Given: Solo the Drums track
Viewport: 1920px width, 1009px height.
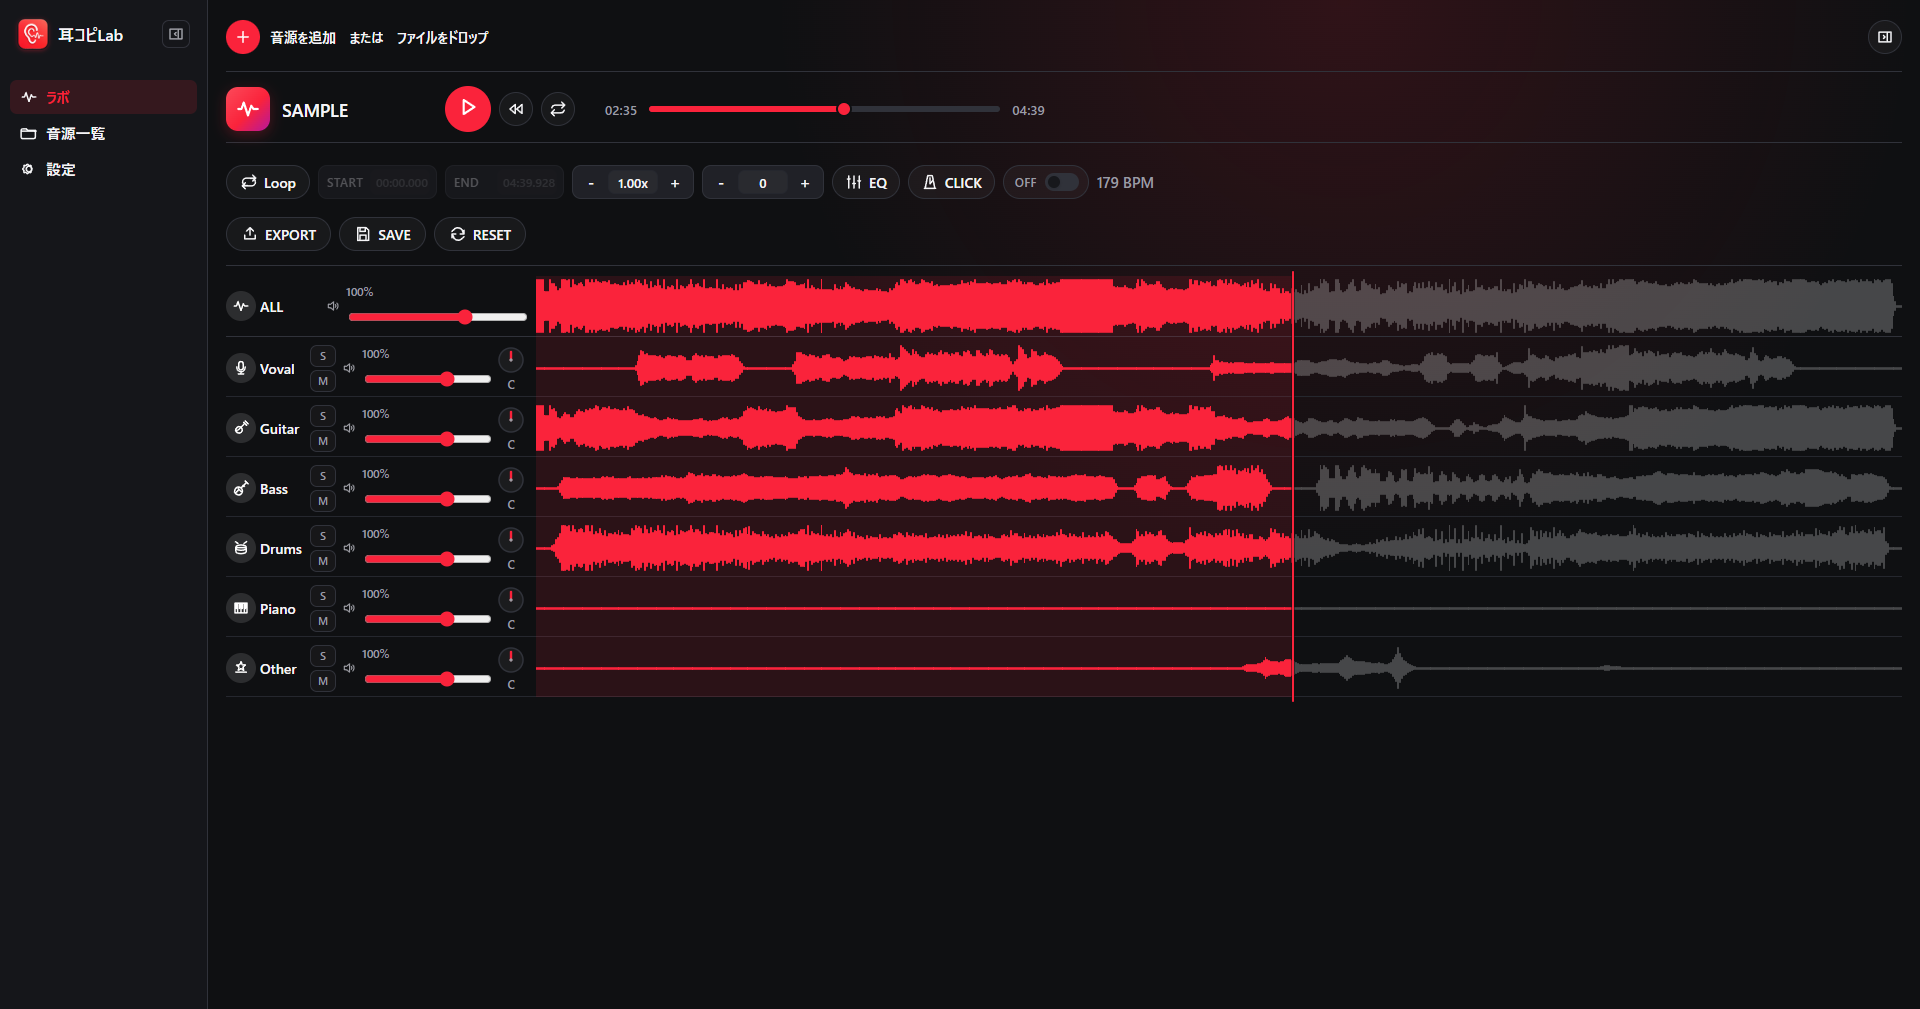Looking at the screenshot, I should coord(323,536).
